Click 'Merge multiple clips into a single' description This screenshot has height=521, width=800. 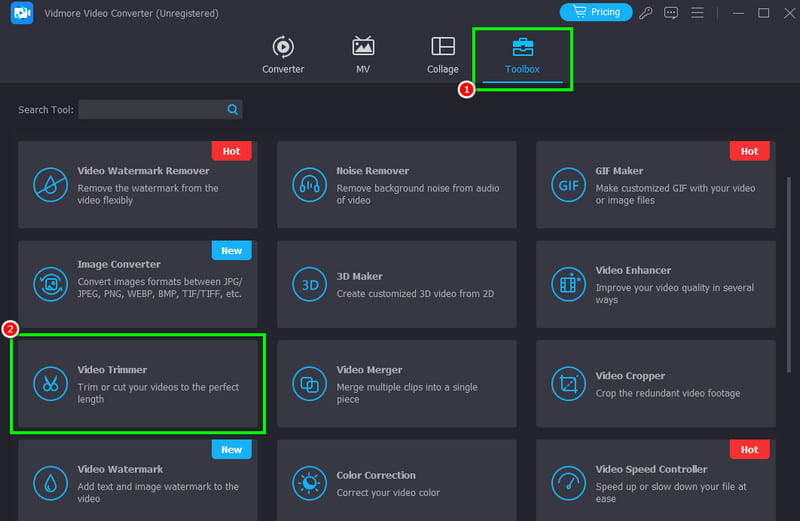[407, 393]
